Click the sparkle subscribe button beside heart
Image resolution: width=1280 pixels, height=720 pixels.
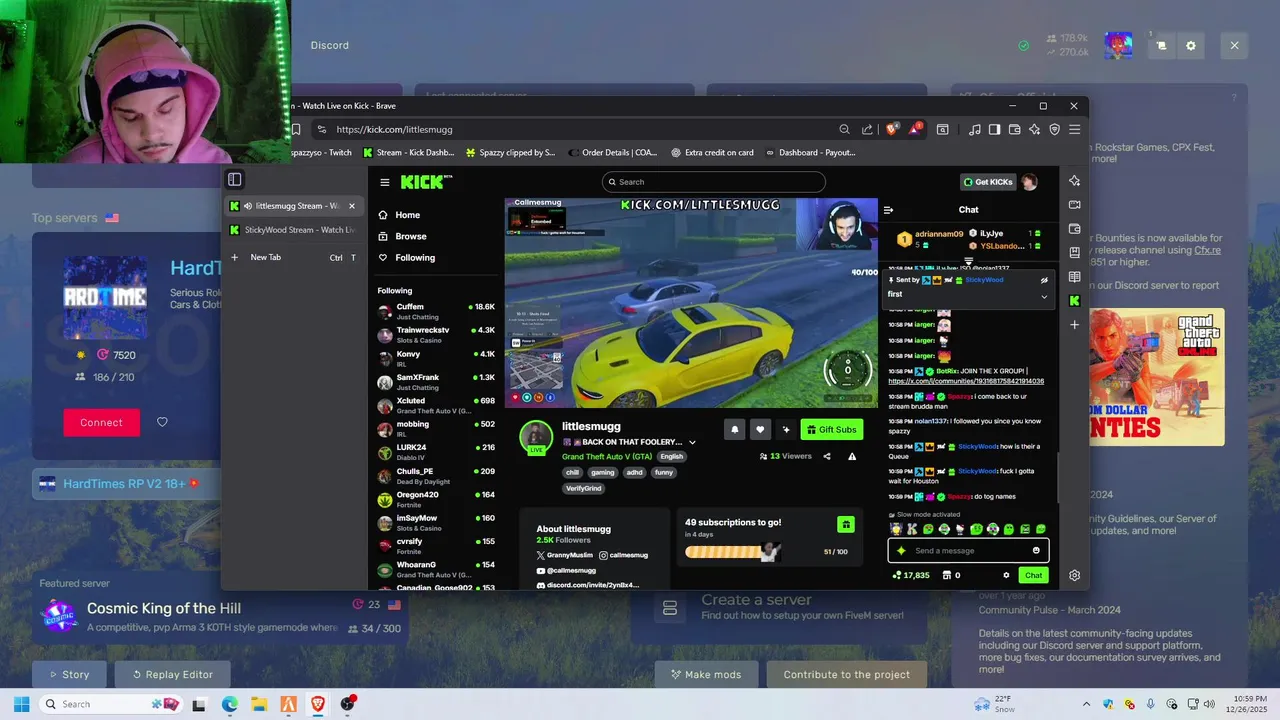point(785,429)
